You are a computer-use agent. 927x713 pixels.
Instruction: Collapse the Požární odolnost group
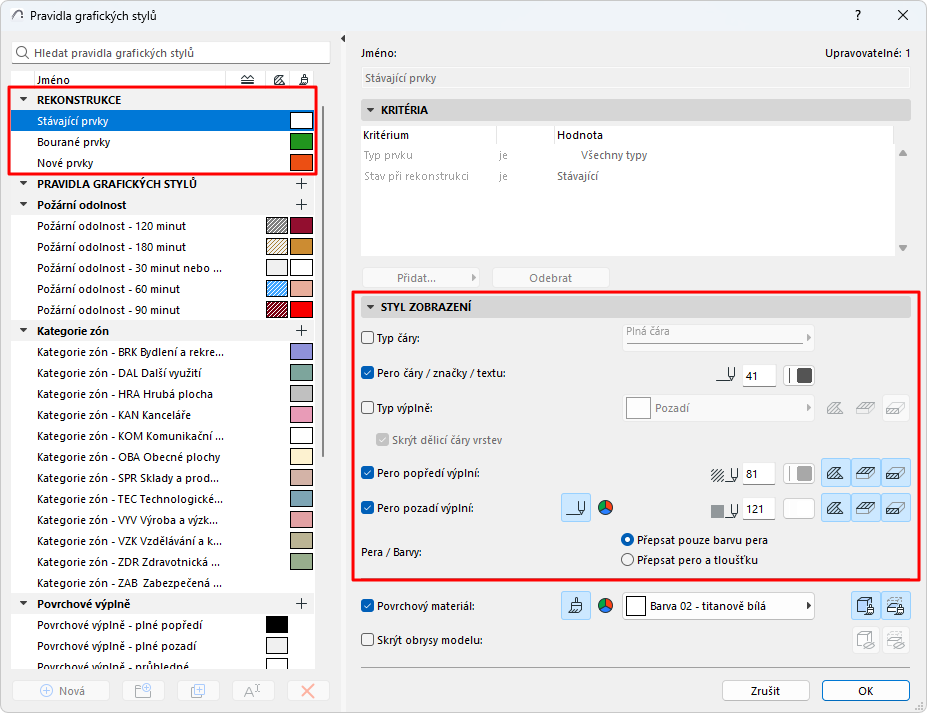click(x=24, y=205)
